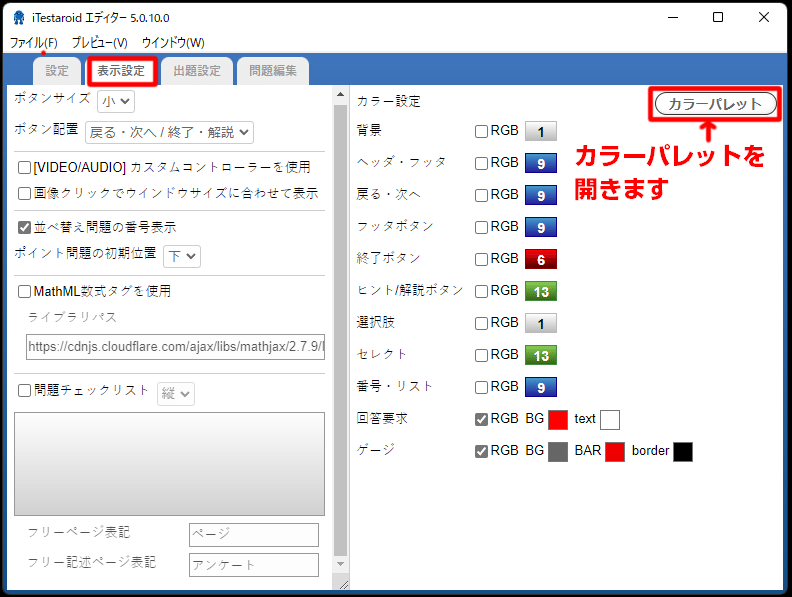Open the ファイル(F) menu
The height and width of the screenshot is (597, 792).
click(33, 42)
